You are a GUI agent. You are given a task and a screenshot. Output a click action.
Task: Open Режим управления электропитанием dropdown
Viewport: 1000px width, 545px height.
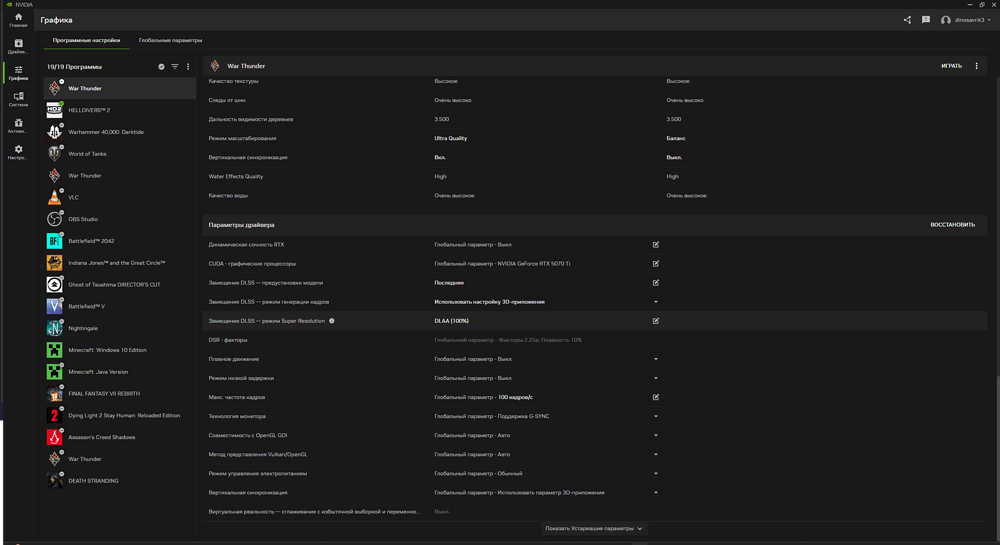click(656, 474)
